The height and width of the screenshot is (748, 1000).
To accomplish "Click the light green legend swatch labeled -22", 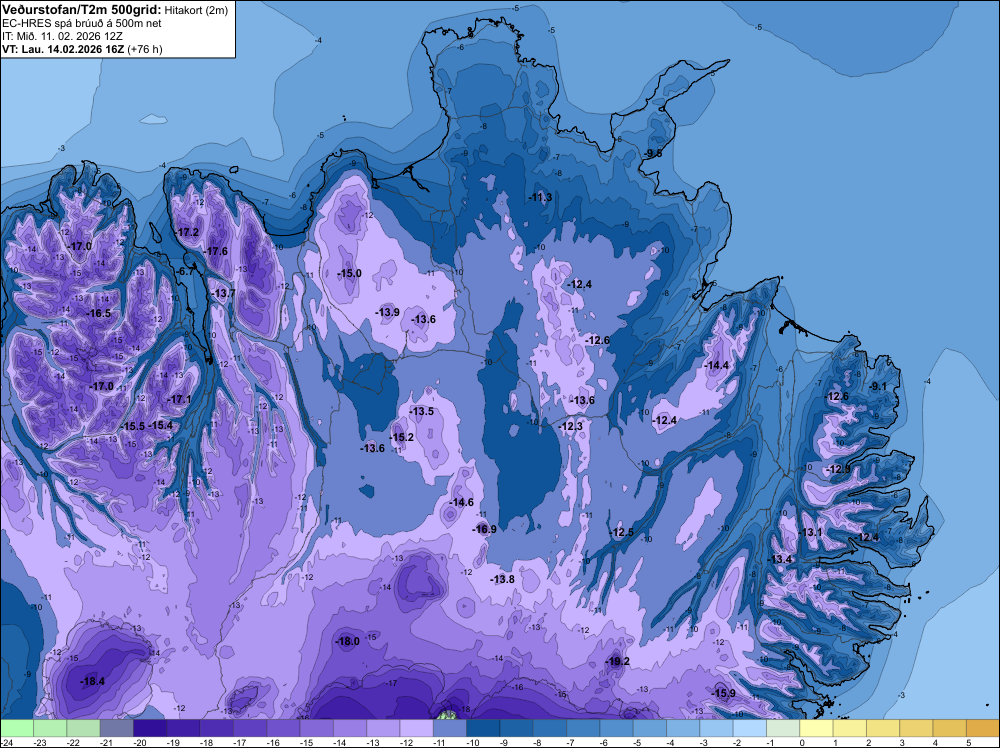I will coord(84,728).
